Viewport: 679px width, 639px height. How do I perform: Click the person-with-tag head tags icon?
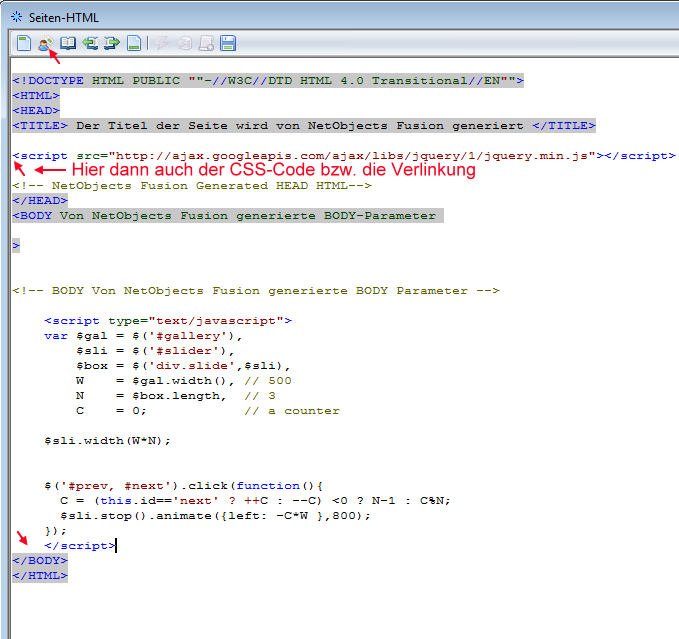pyautogui.click(x=45, y=43)
